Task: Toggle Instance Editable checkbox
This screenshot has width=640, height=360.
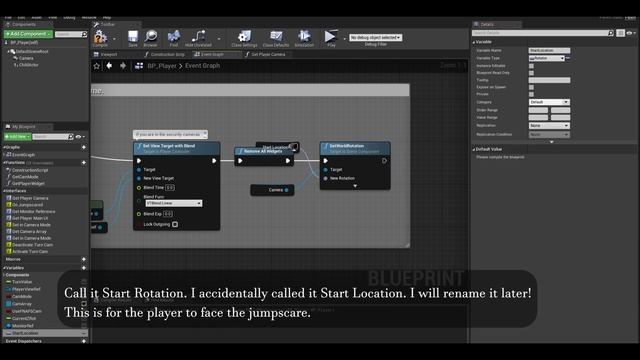Action: [x=531, y=66]
